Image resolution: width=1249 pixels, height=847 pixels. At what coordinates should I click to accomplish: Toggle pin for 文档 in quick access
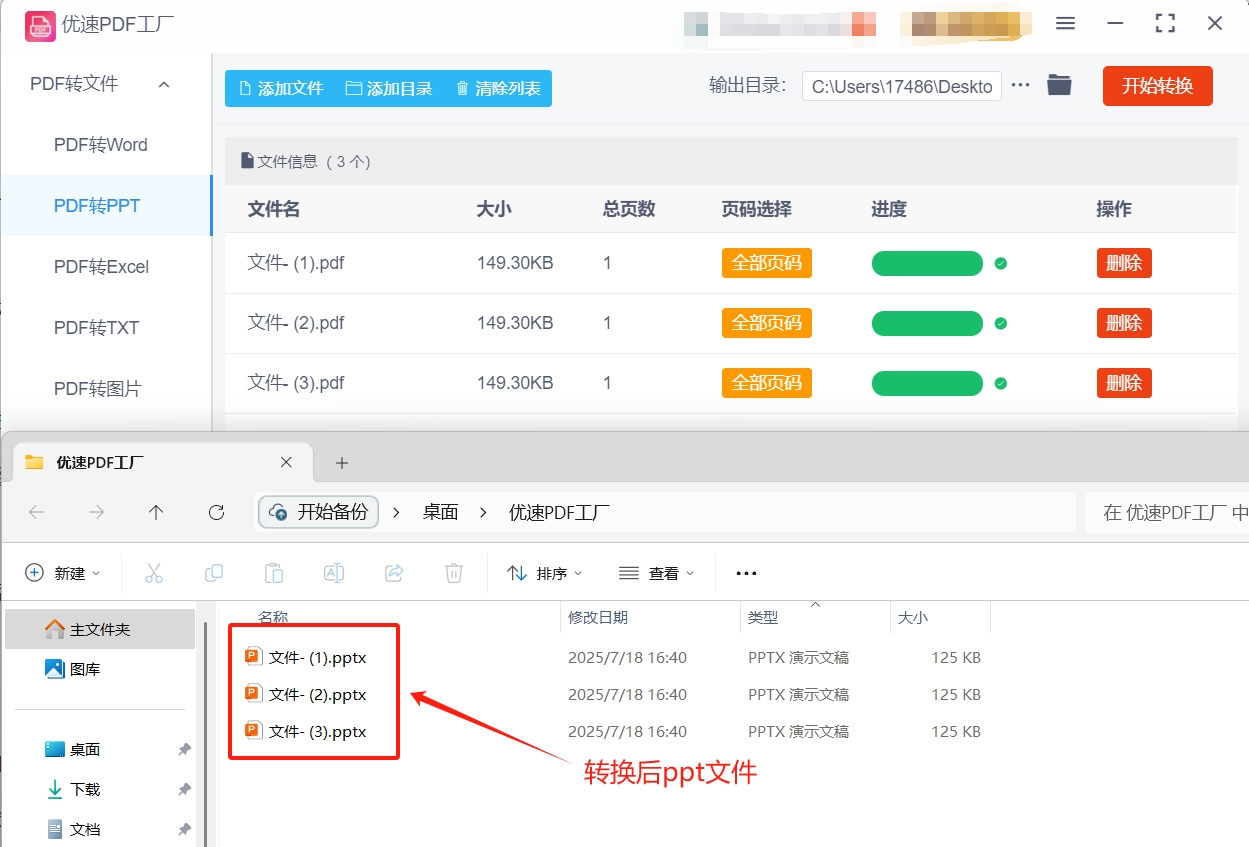(x=183, y=828)
